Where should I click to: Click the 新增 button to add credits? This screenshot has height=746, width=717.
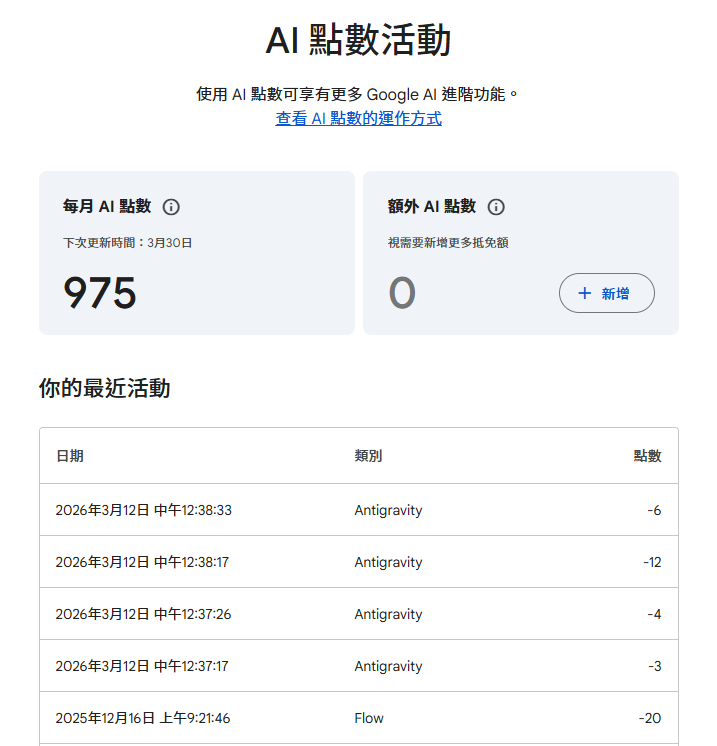pyautogui.click(x=607, y=293)
